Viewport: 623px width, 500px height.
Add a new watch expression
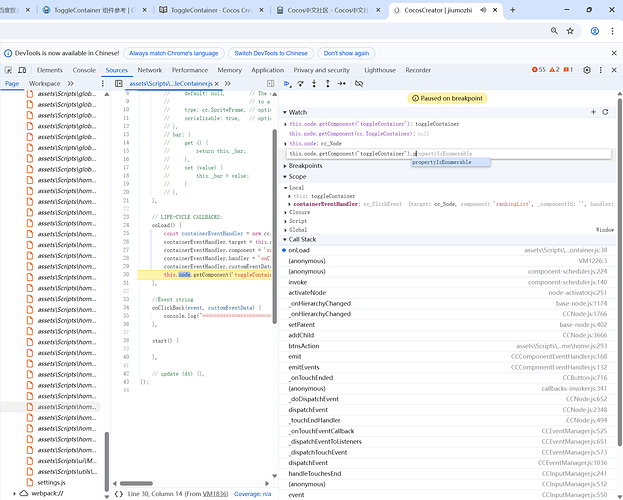pos(594,112)
